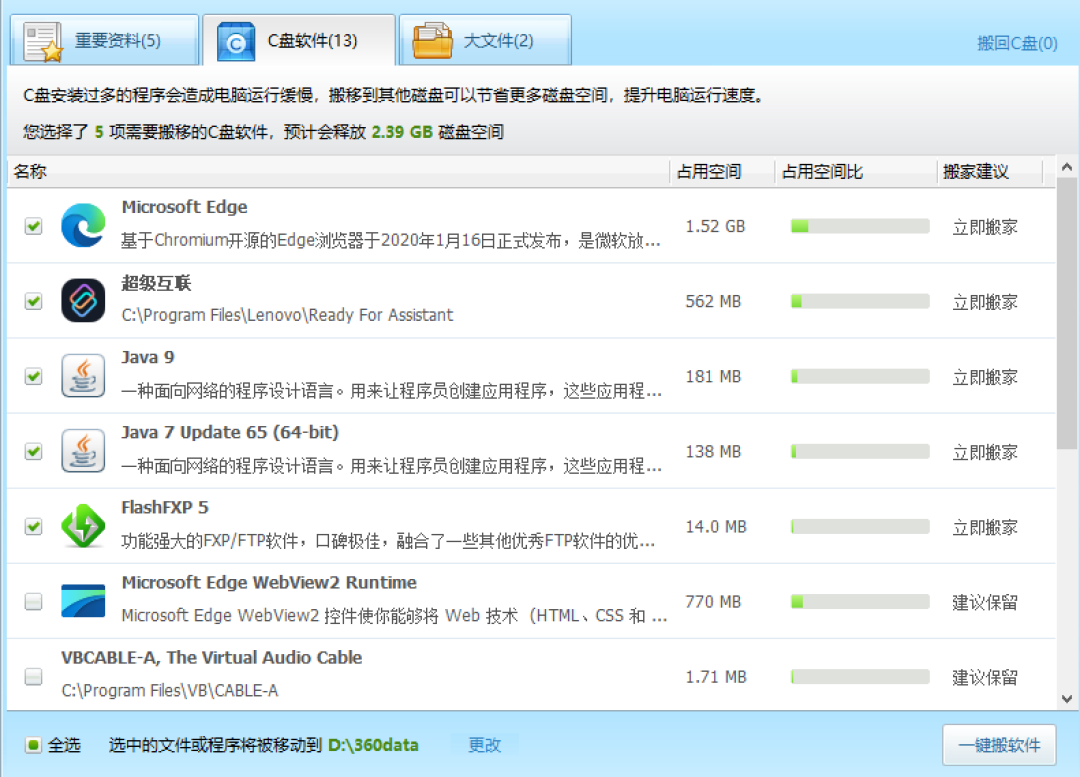Viewport: 1080px width, 777px height.
Task: Switch to the 大文件(2) tab
Action: 486,41
